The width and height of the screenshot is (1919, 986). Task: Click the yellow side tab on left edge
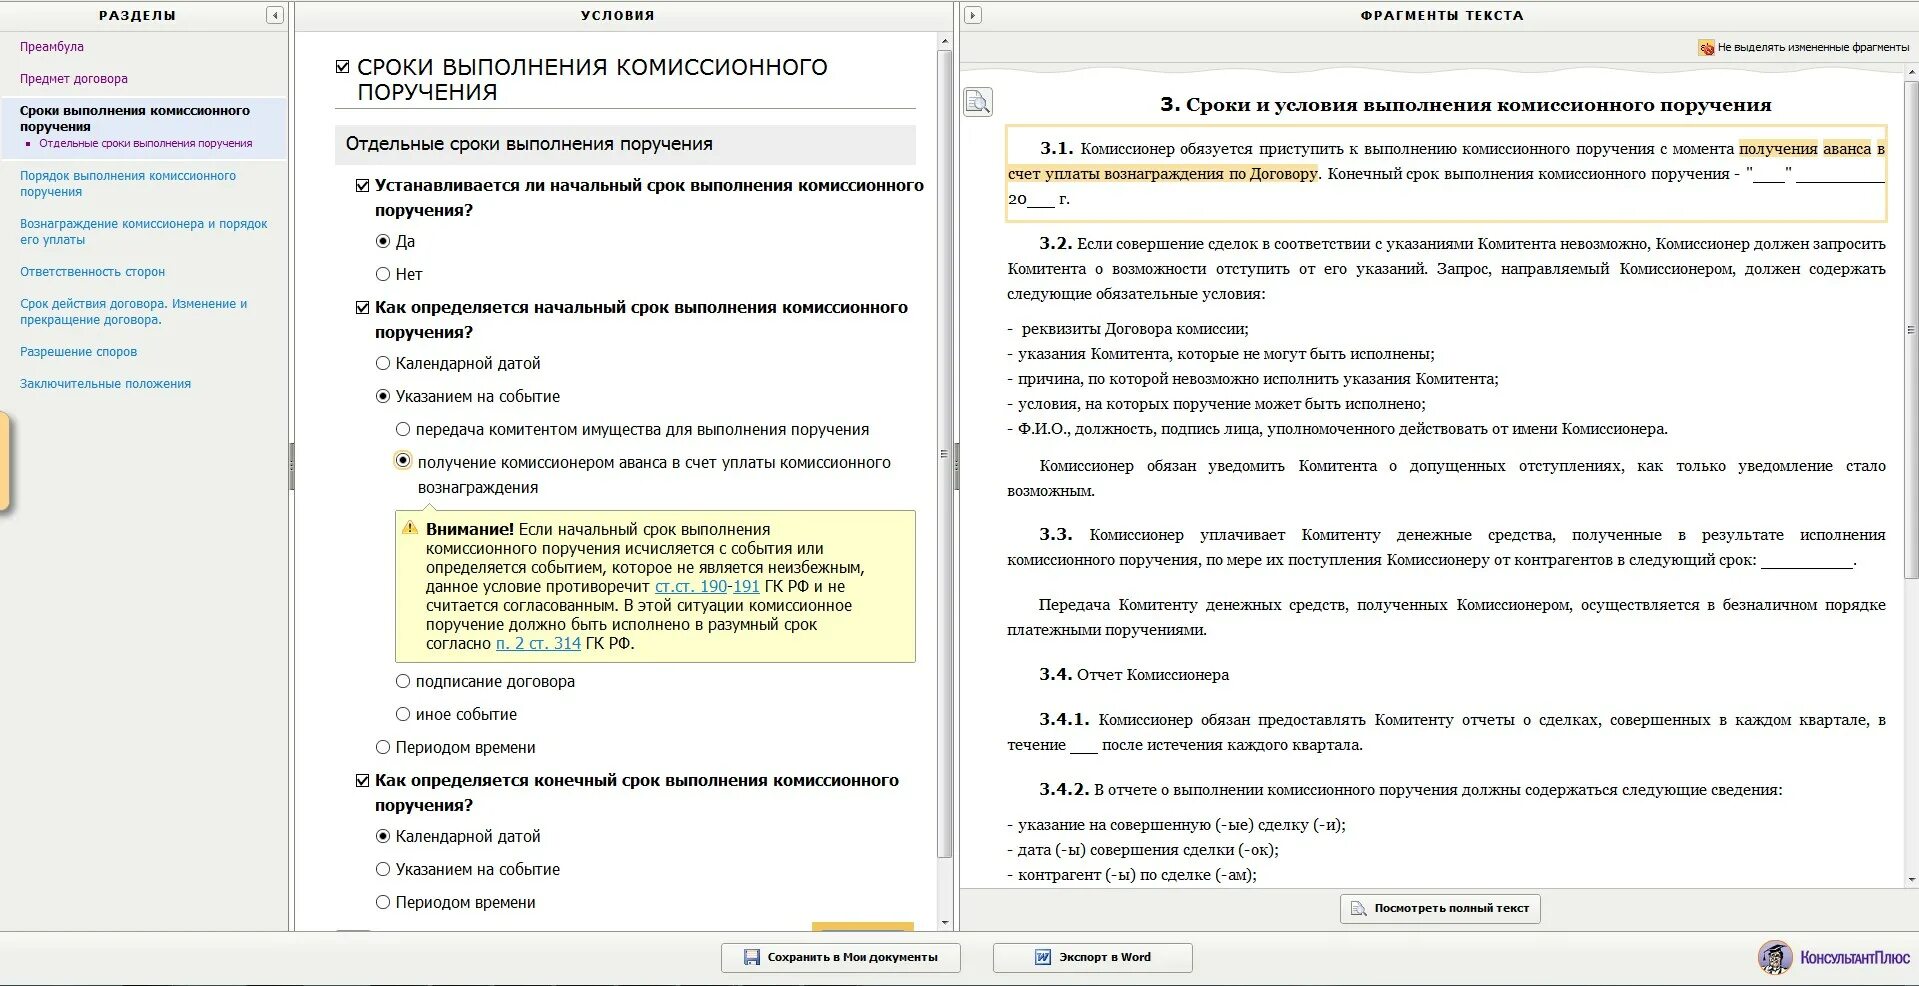tap(4, 461)
